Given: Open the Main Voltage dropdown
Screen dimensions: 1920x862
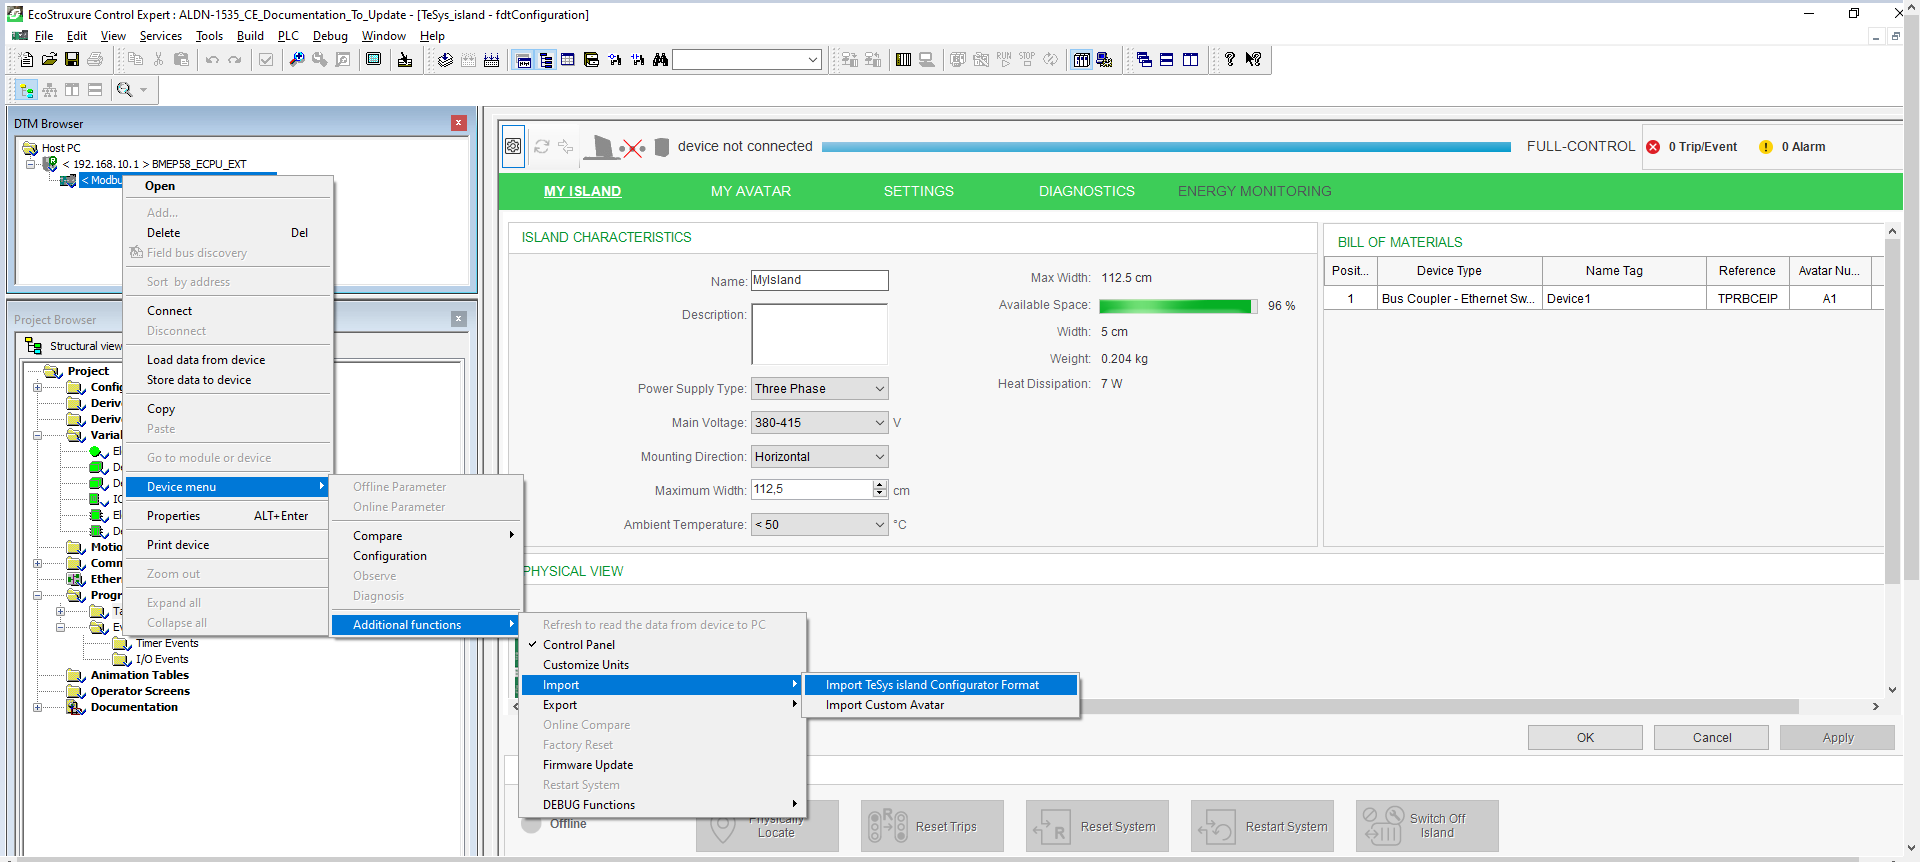Looking at the screenshot, I should click(880, 423).
